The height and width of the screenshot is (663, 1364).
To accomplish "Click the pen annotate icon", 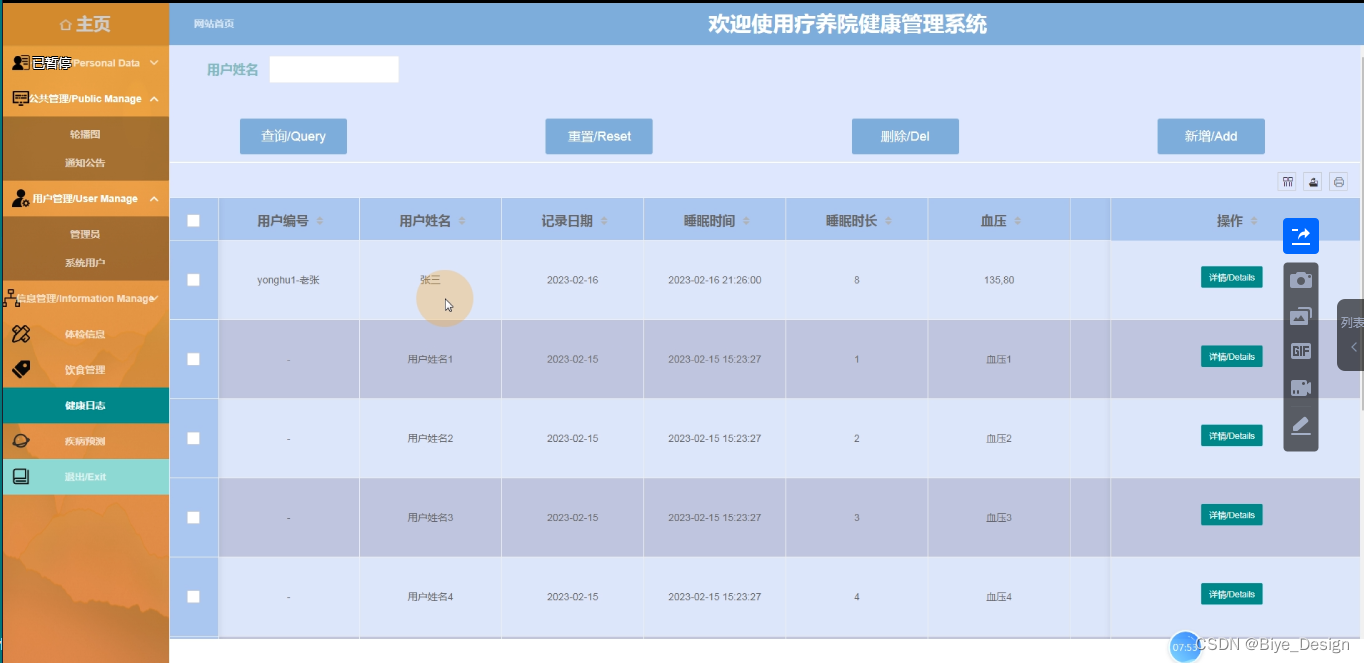I will pyautogui.click(x=1301, y=425).
